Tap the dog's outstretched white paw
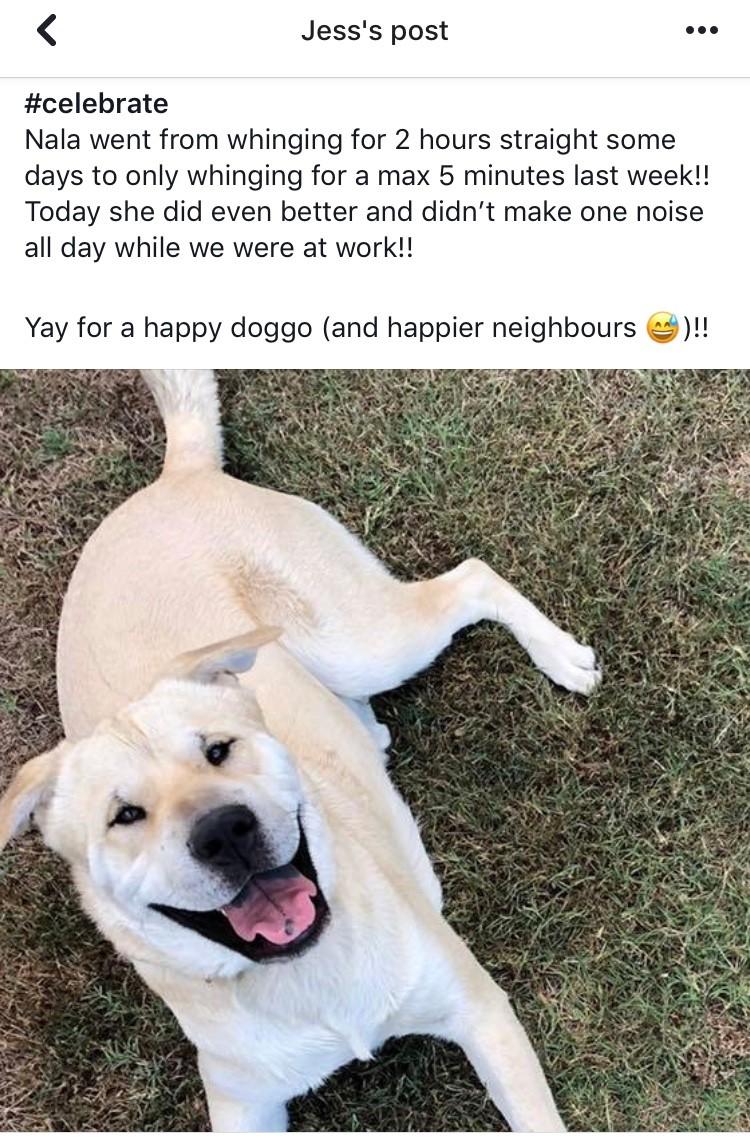Image resolution: width=750 pixels, height=1138 pixels. pos(570,662)
